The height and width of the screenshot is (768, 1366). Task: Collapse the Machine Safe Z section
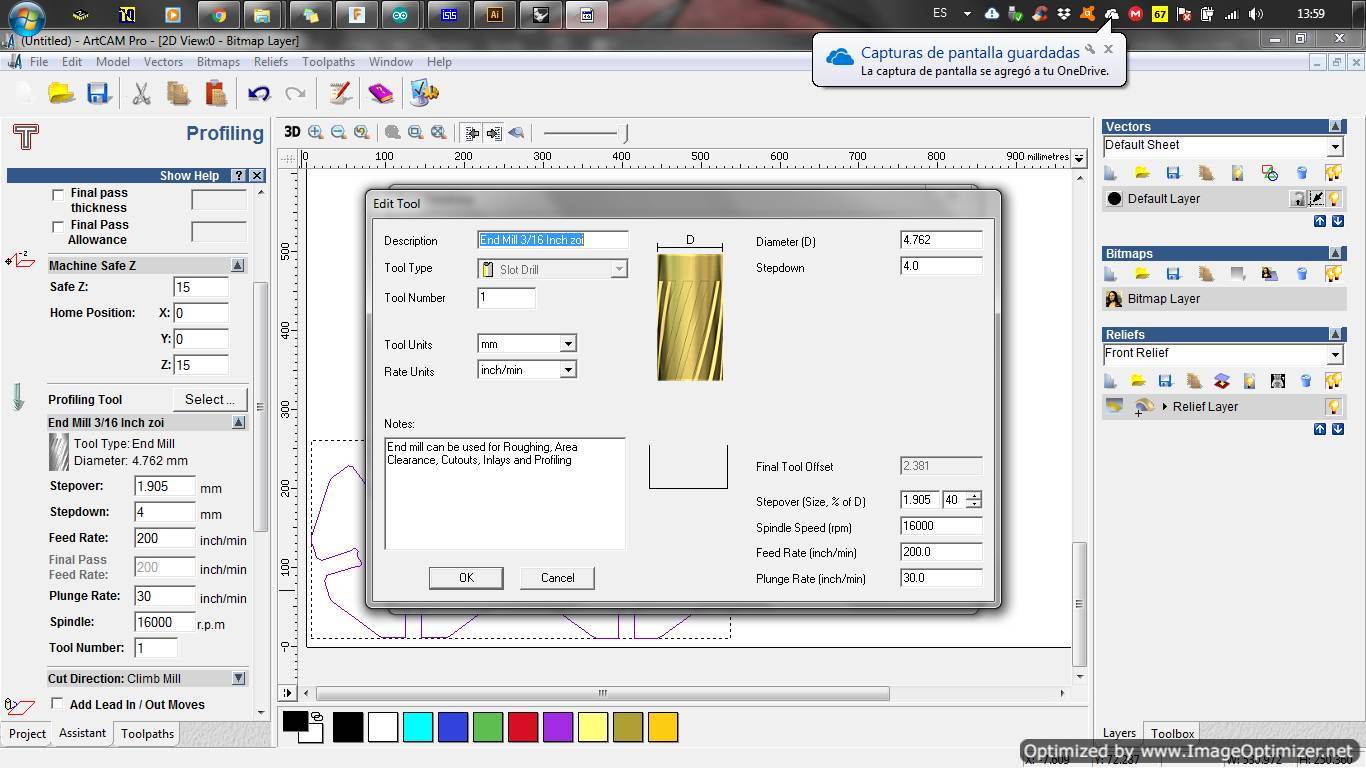click(238, 265)
